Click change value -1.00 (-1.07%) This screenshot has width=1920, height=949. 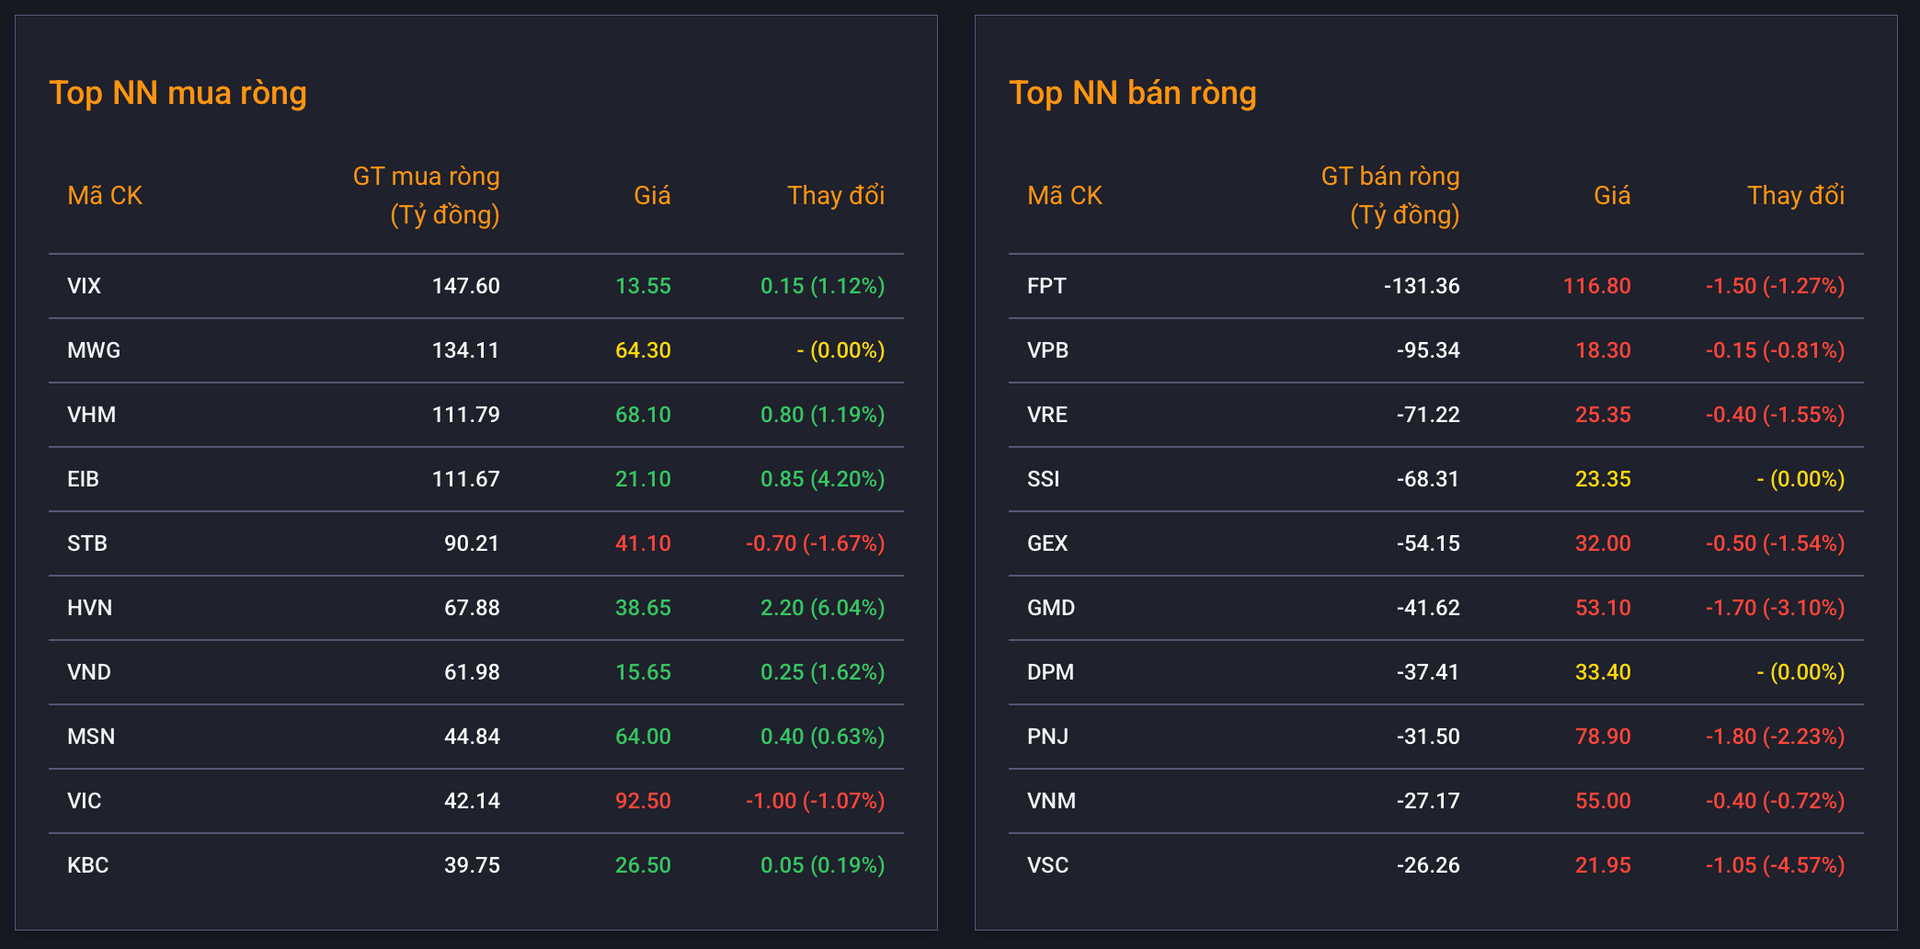815,800
